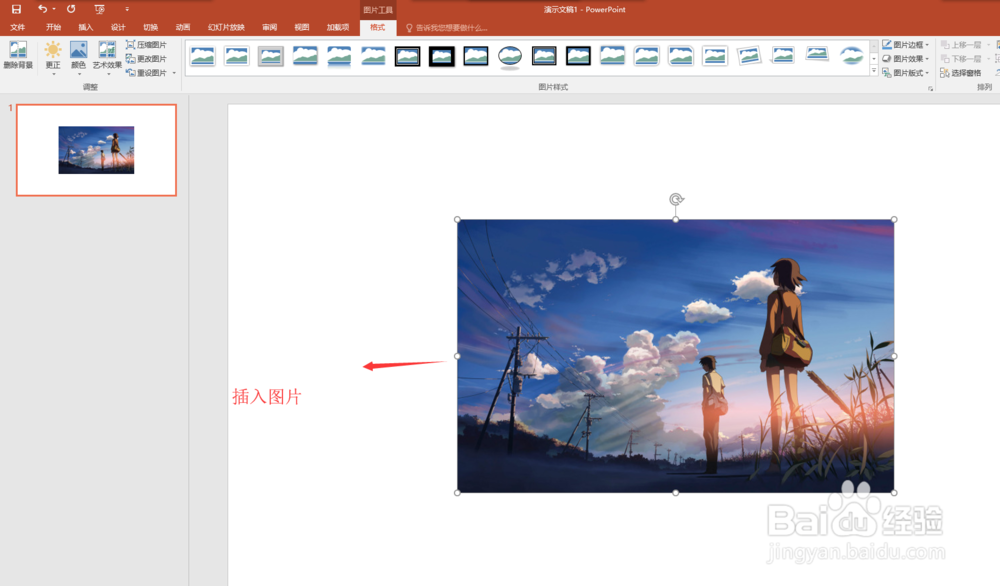Apply the Center Shadow Rectangle picture style
The image size is (1000, 586).
[612, 56]
